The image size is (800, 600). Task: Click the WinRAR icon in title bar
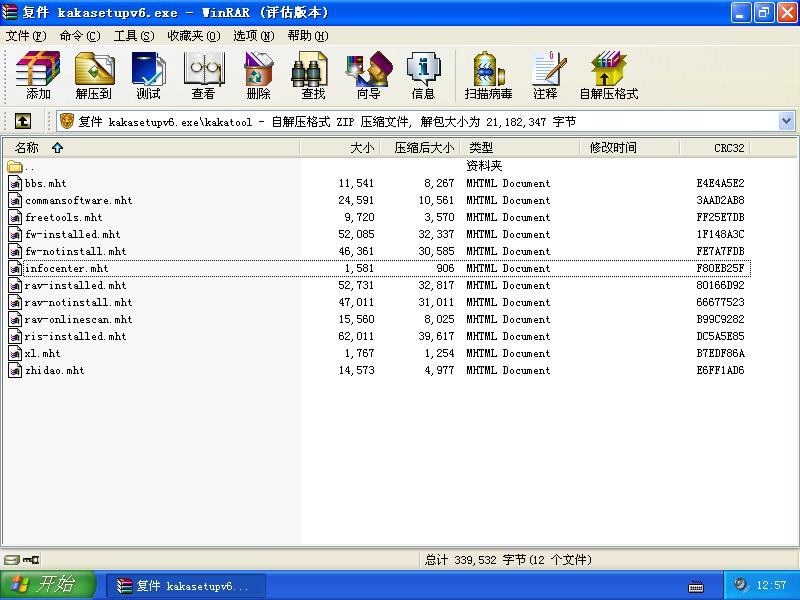[x=10, y=12]
